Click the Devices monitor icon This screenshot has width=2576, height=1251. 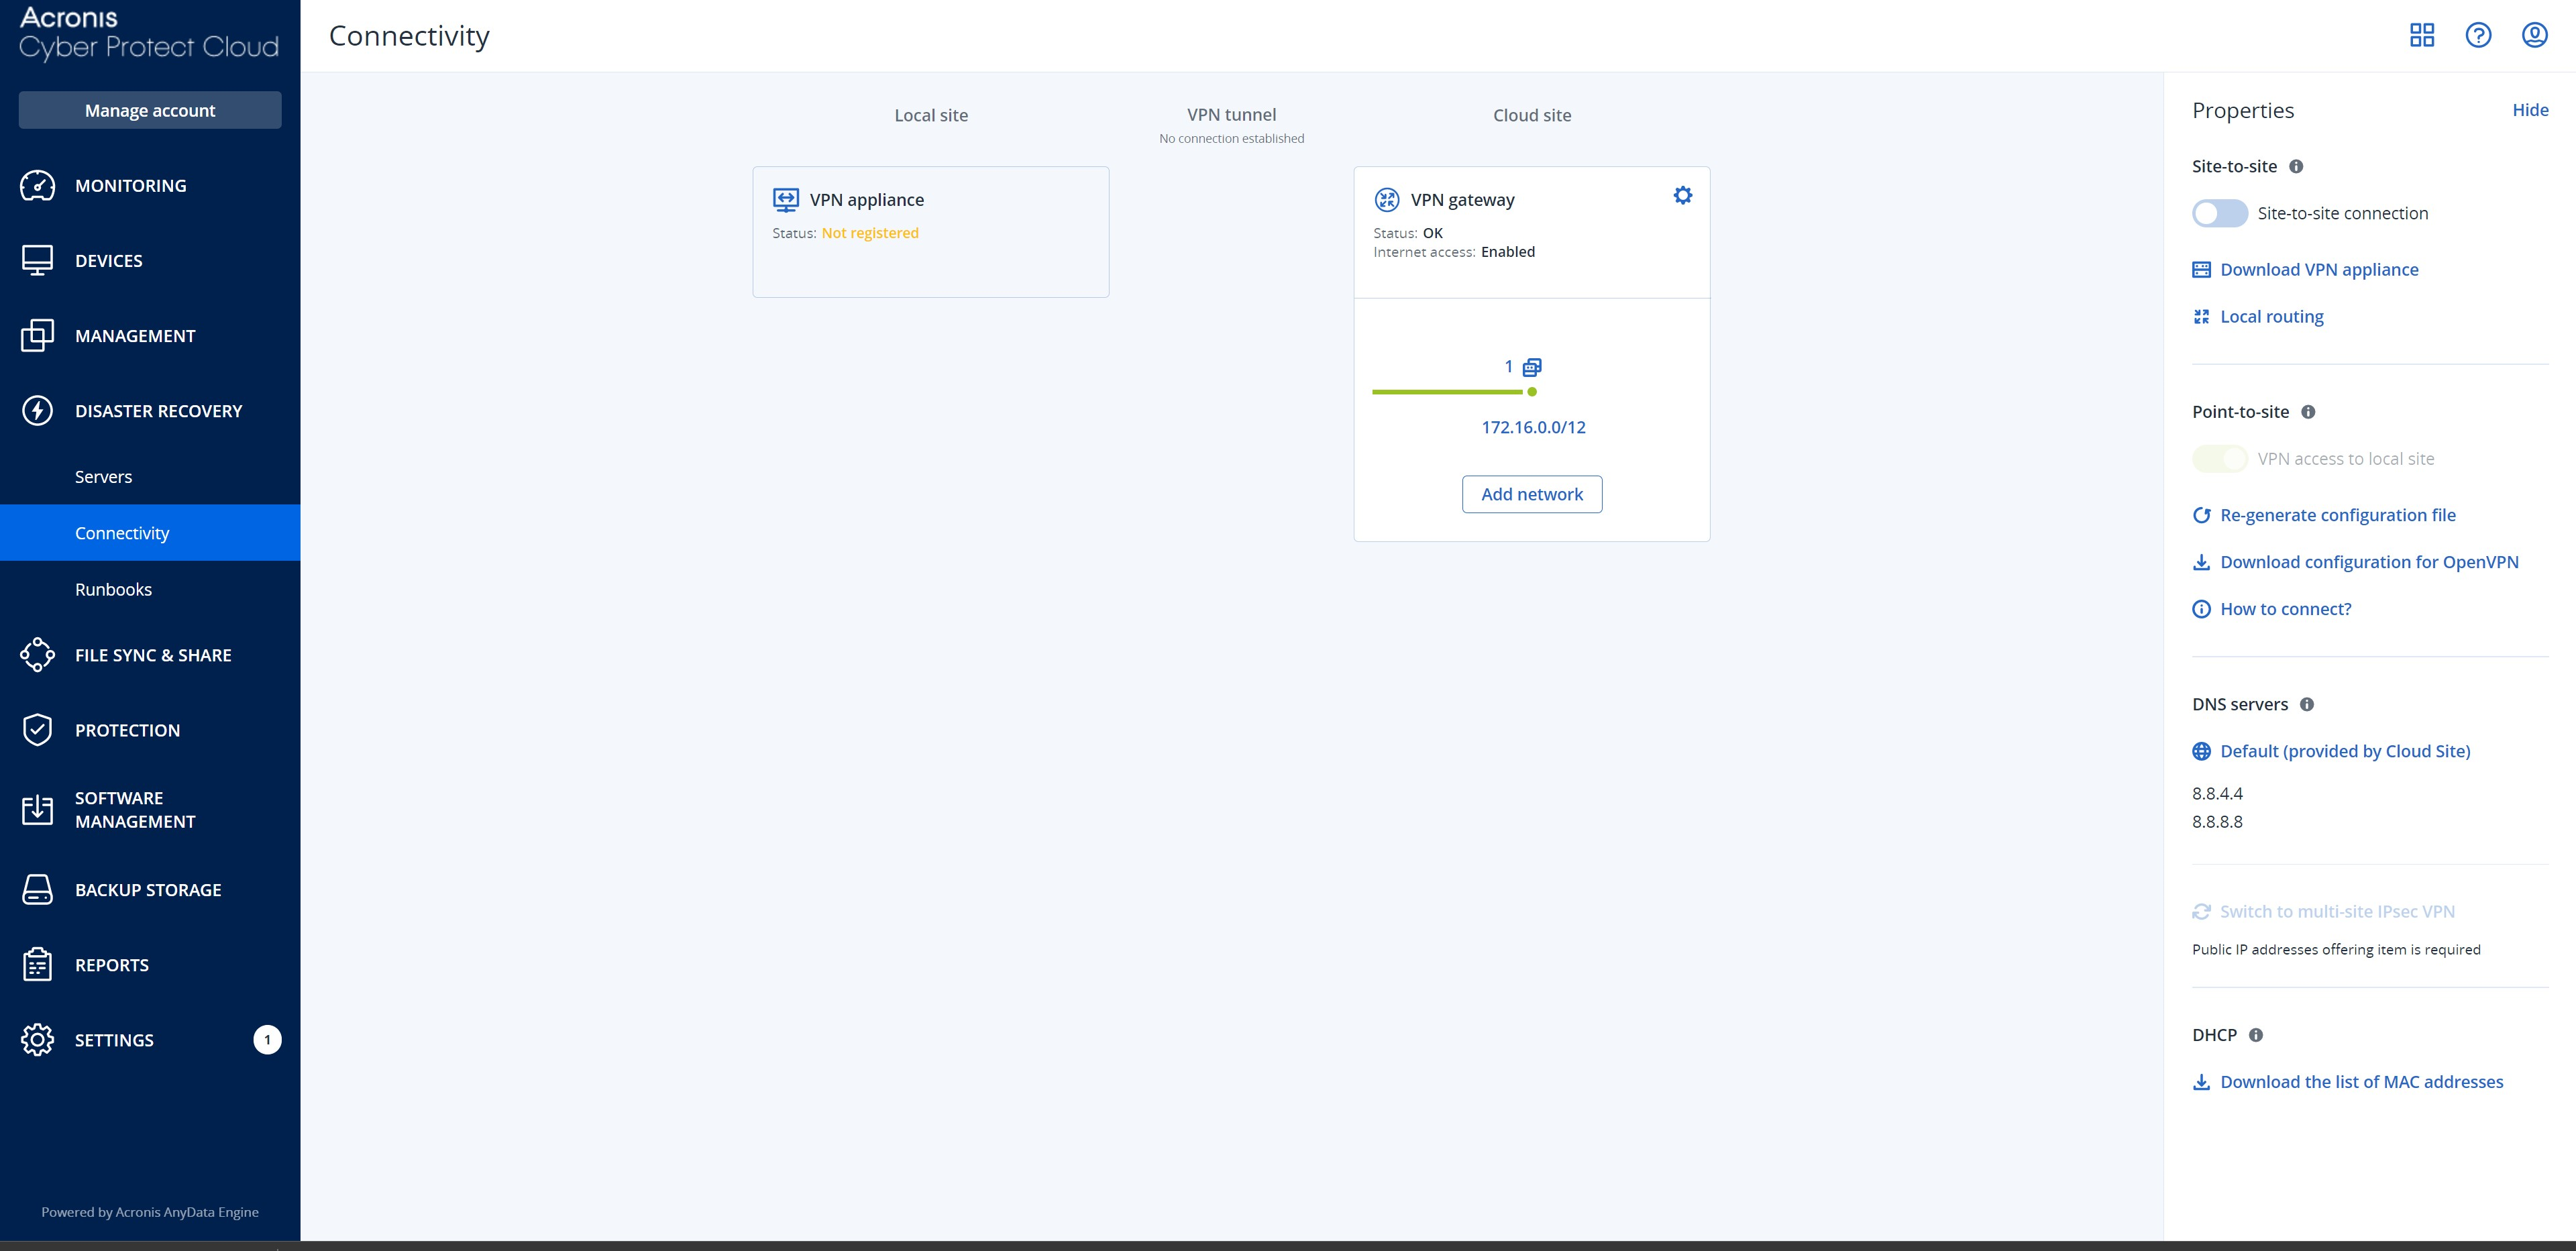click(37, 260)
